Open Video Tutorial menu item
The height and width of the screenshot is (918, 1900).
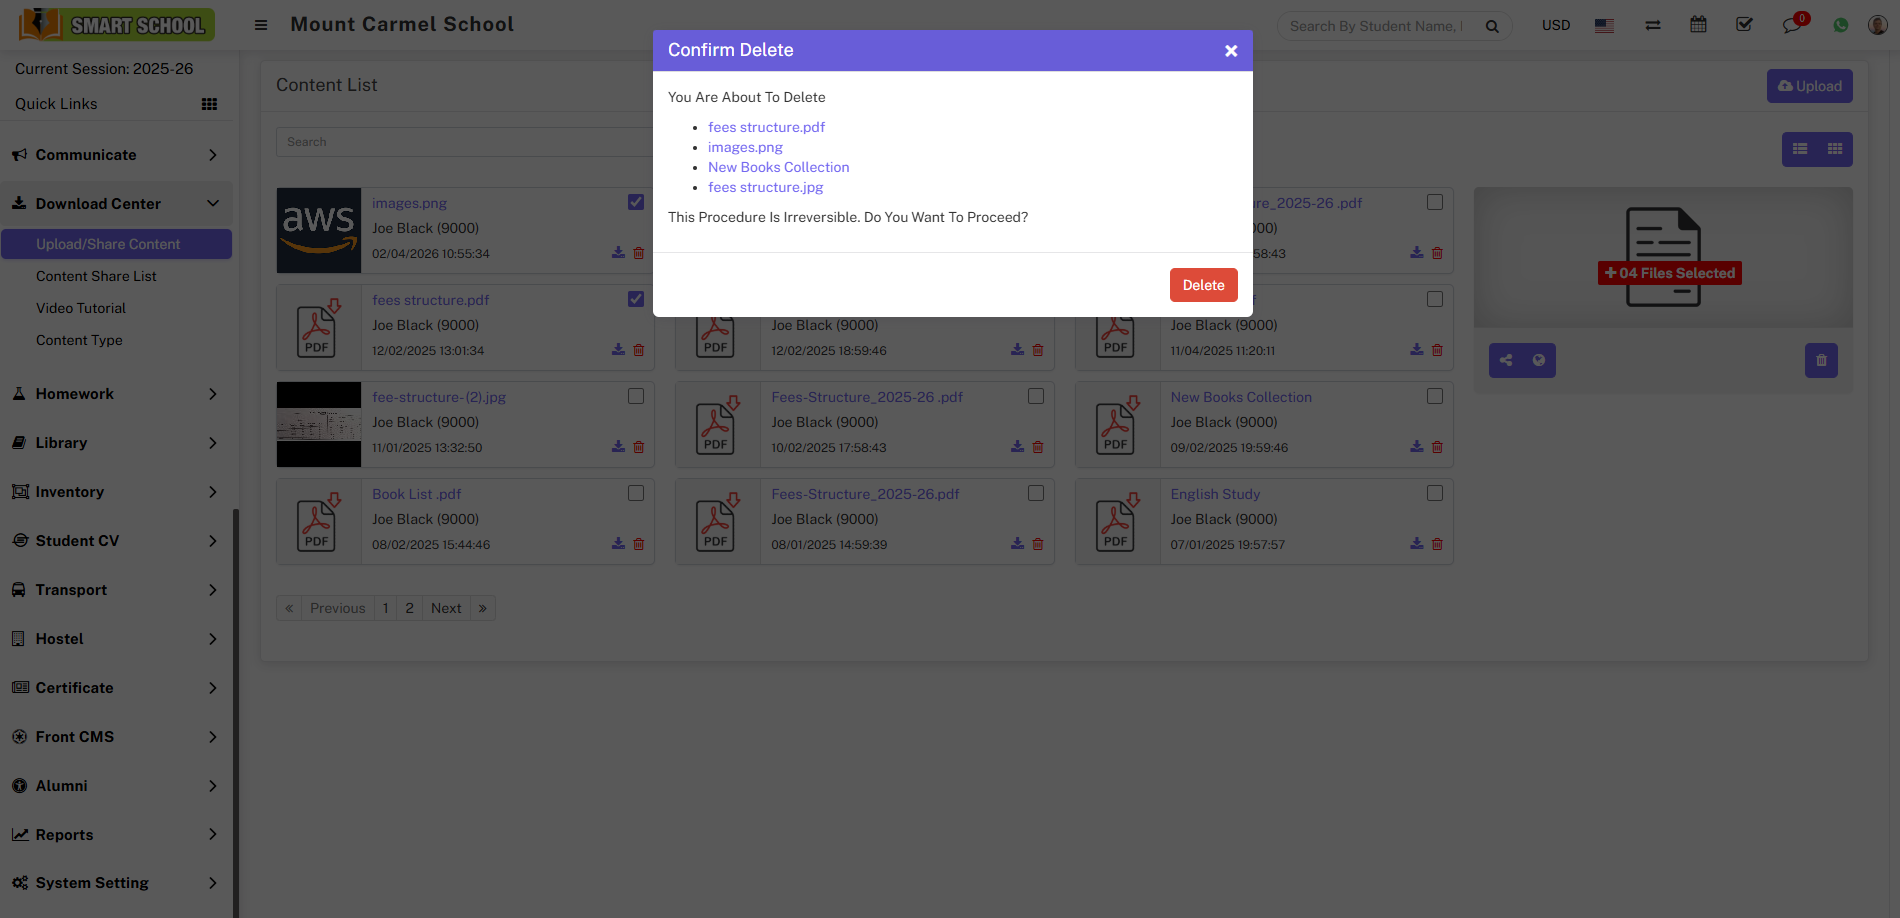[x=81, y=308]
